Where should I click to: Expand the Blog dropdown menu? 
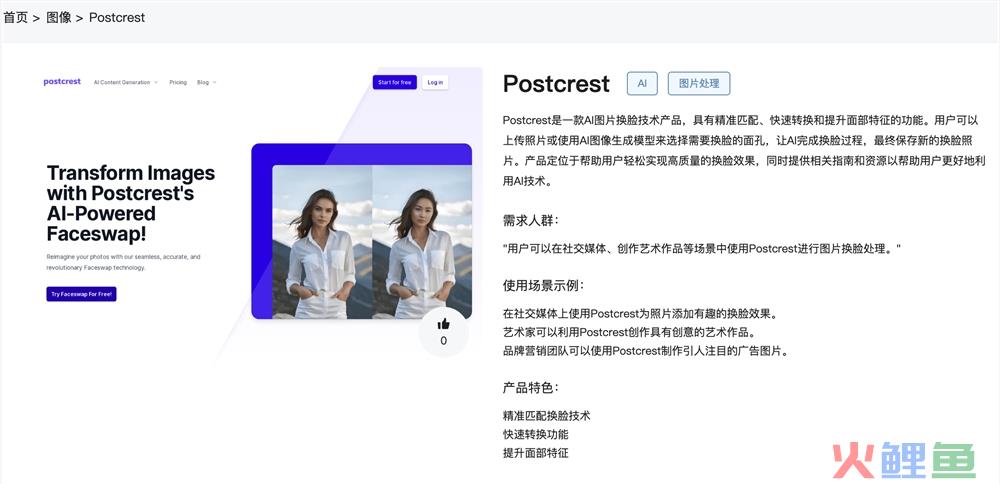tap(207, 82)
